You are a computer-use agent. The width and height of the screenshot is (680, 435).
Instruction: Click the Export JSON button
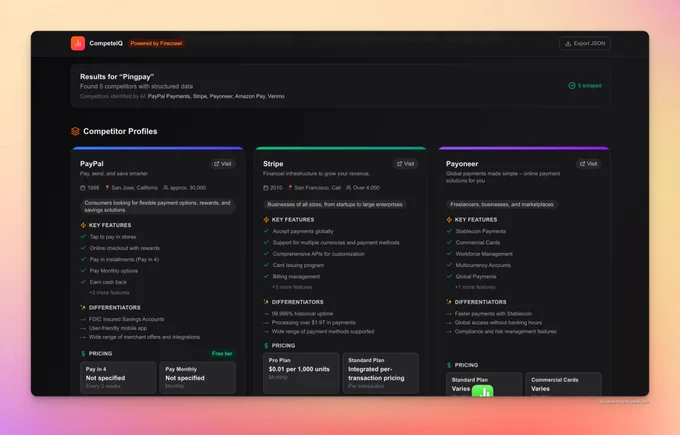point(585,43)
